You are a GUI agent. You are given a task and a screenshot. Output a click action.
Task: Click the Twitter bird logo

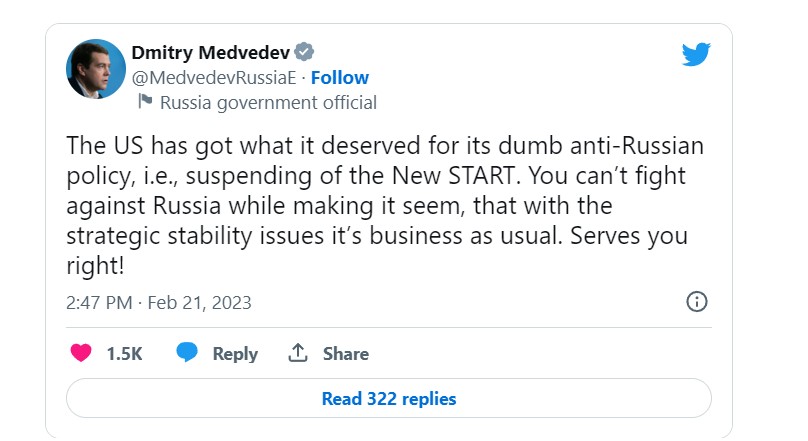pos(696,54)
